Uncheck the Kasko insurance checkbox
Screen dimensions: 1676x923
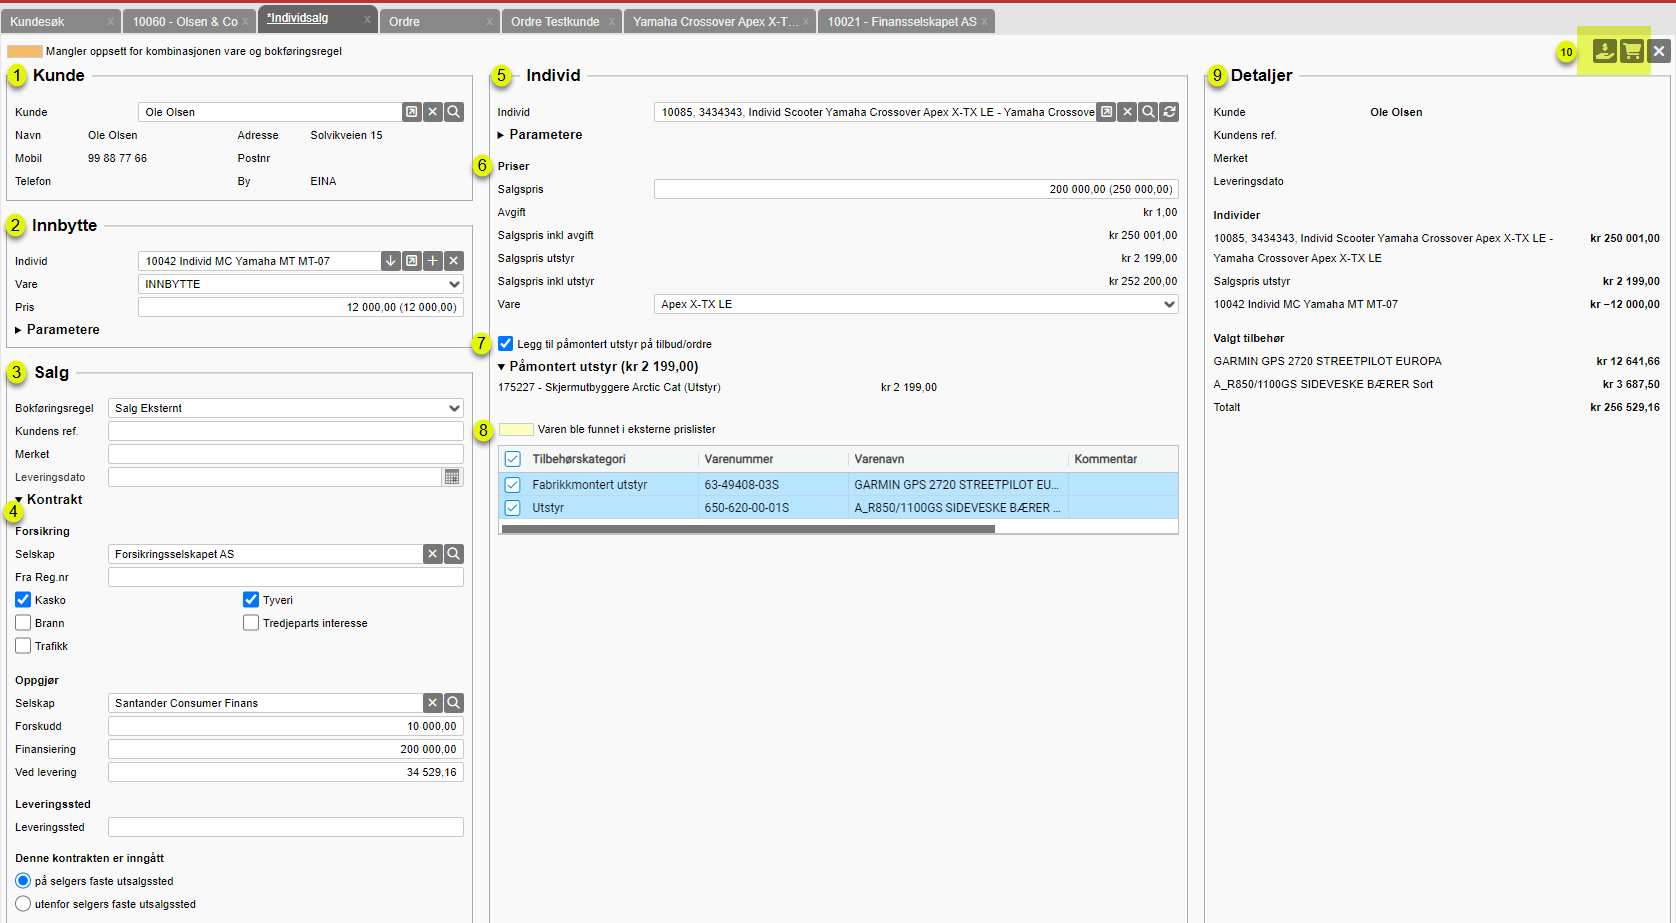click(23, 600)
